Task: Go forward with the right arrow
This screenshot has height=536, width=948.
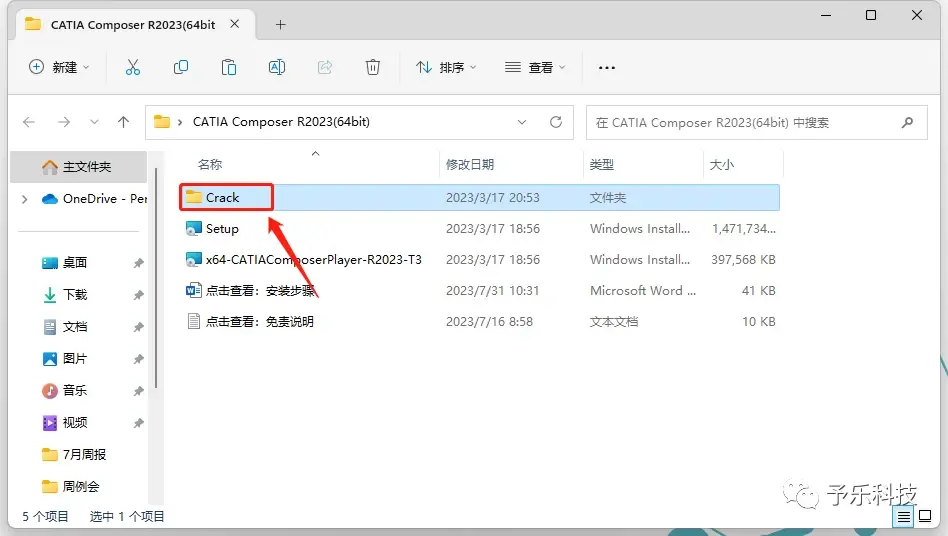Action: pos(63,122)
